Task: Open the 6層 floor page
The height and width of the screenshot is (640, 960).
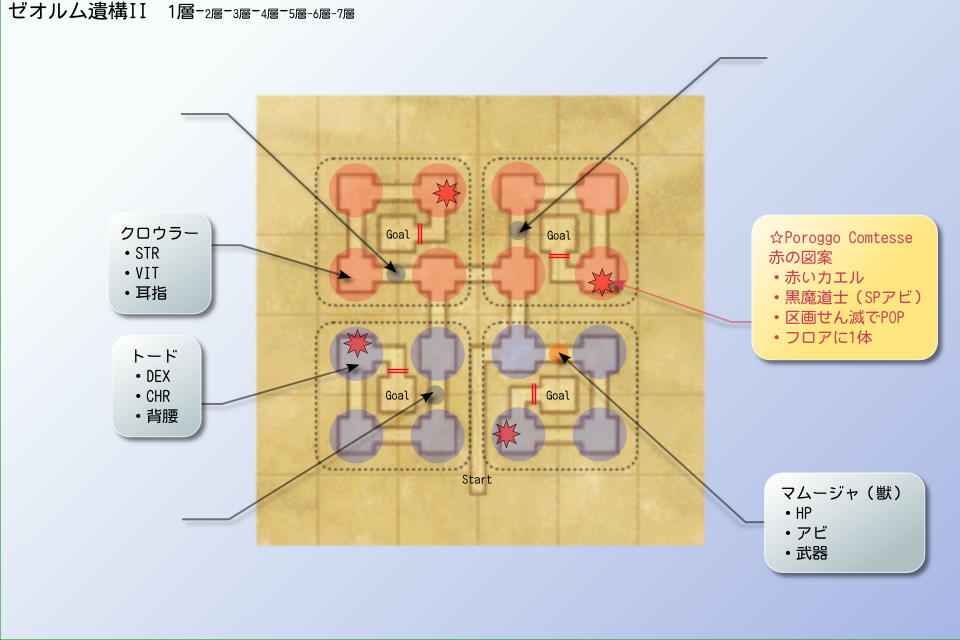Action: pos(320,15)
